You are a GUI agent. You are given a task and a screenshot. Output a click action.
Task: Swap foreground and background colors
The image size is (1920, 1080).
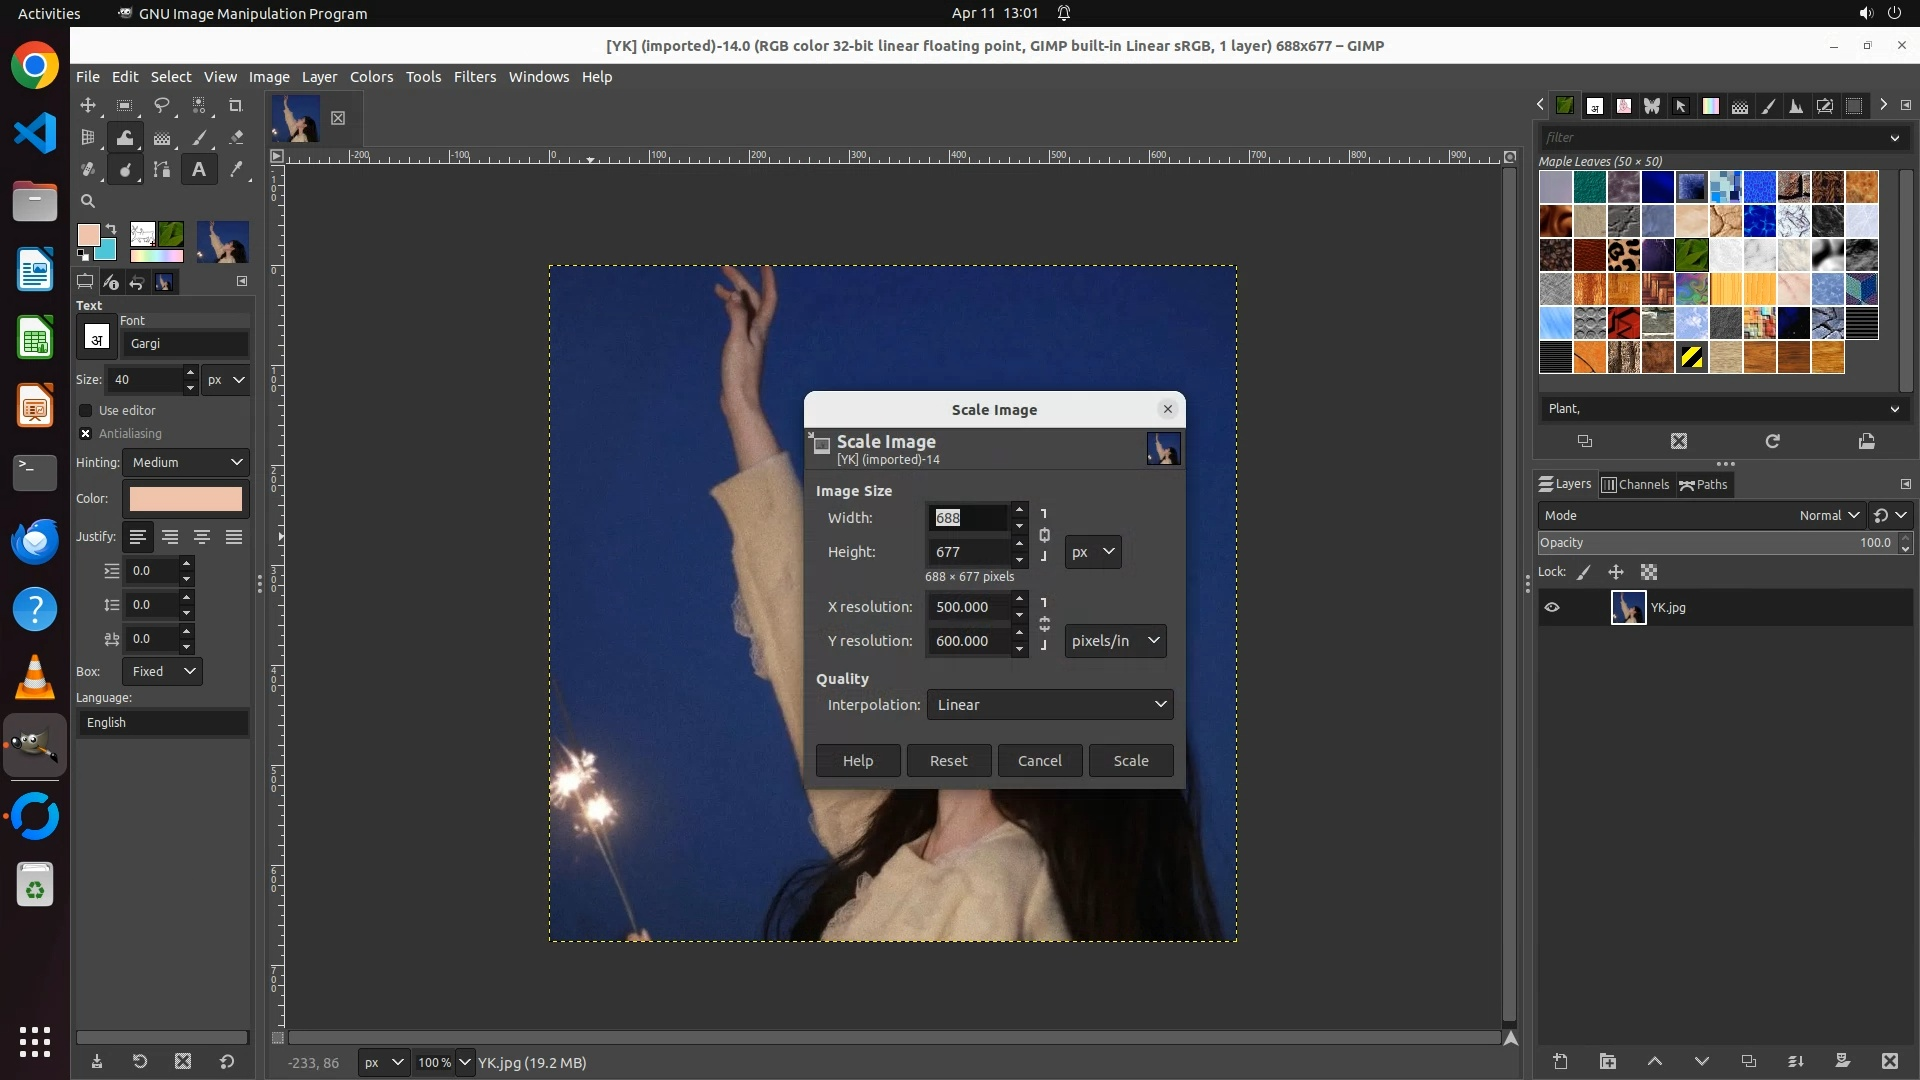pyautogui.click(x=110, y=229)
